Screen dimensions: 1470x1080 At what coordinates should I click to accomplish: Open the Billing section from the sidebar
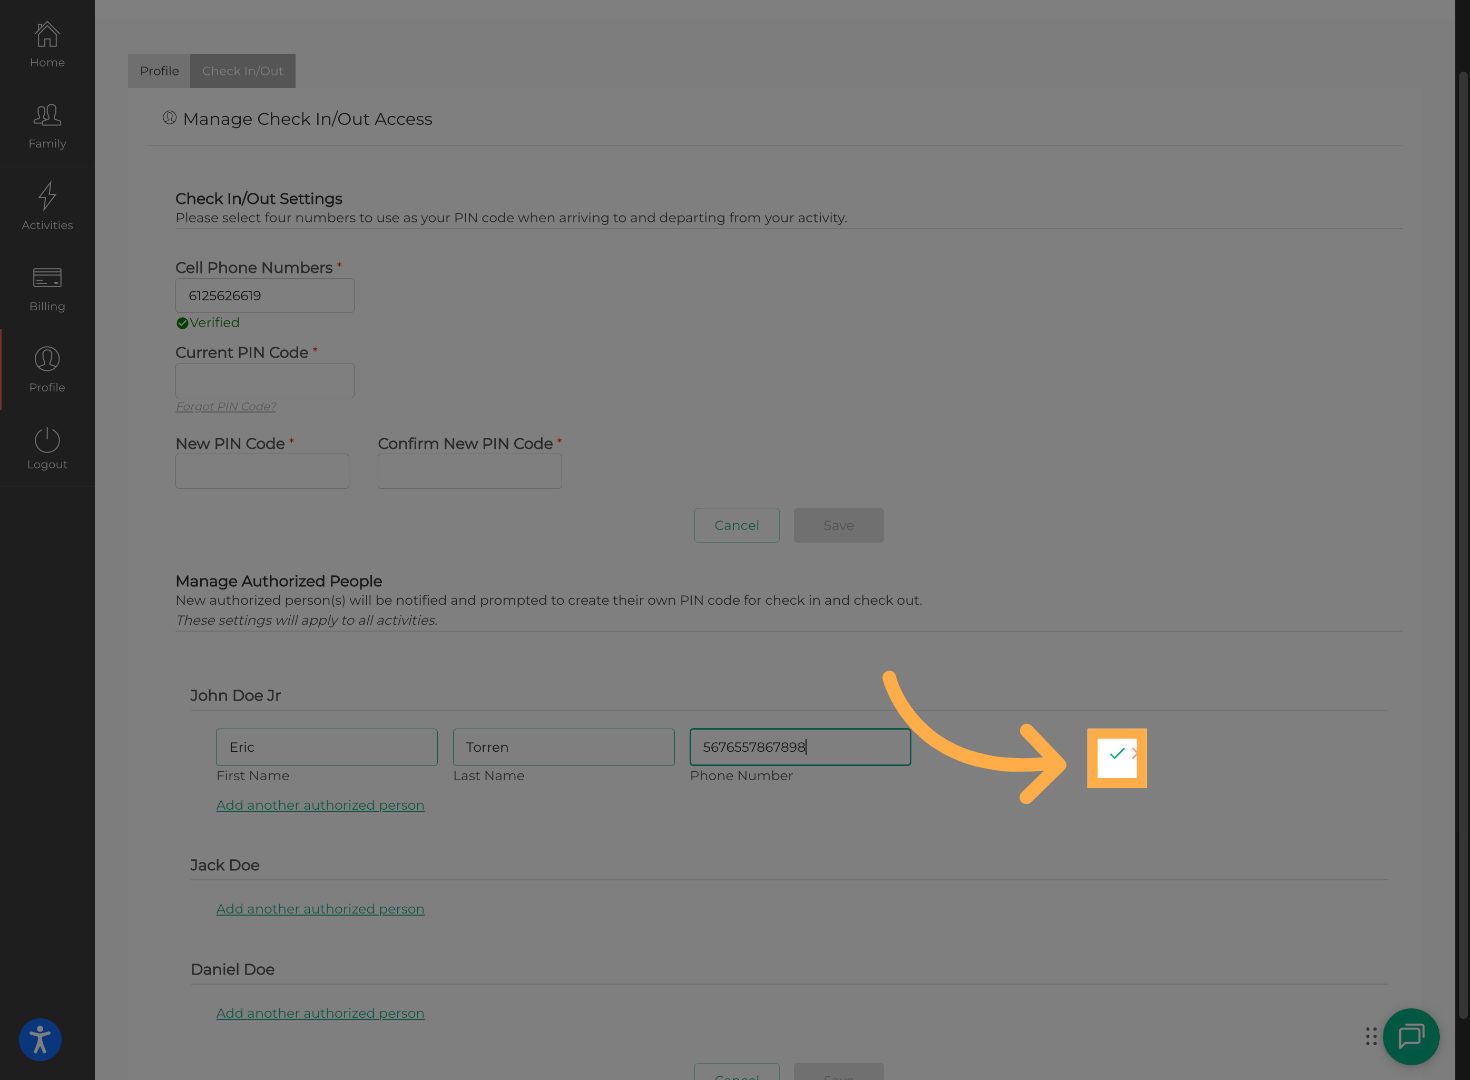point(47,287)
